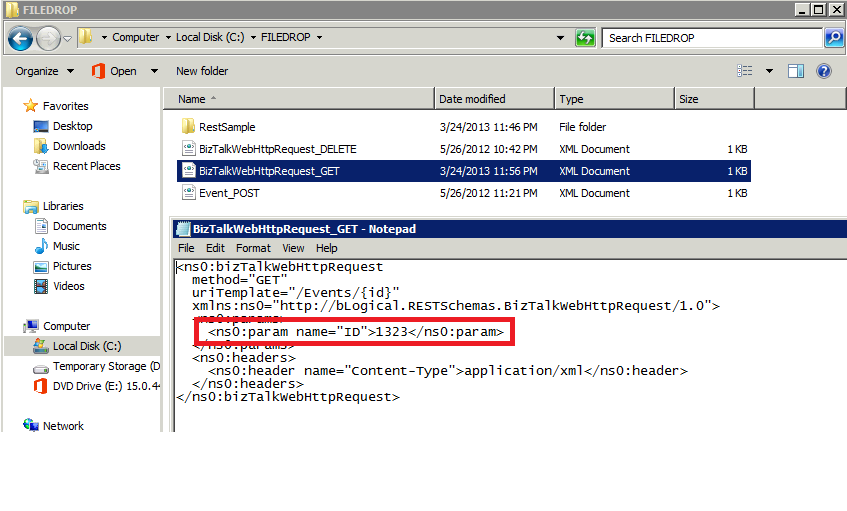Screen dimensions: 847x511
Task: Create a New folder
Action: [x=202, y=71]
